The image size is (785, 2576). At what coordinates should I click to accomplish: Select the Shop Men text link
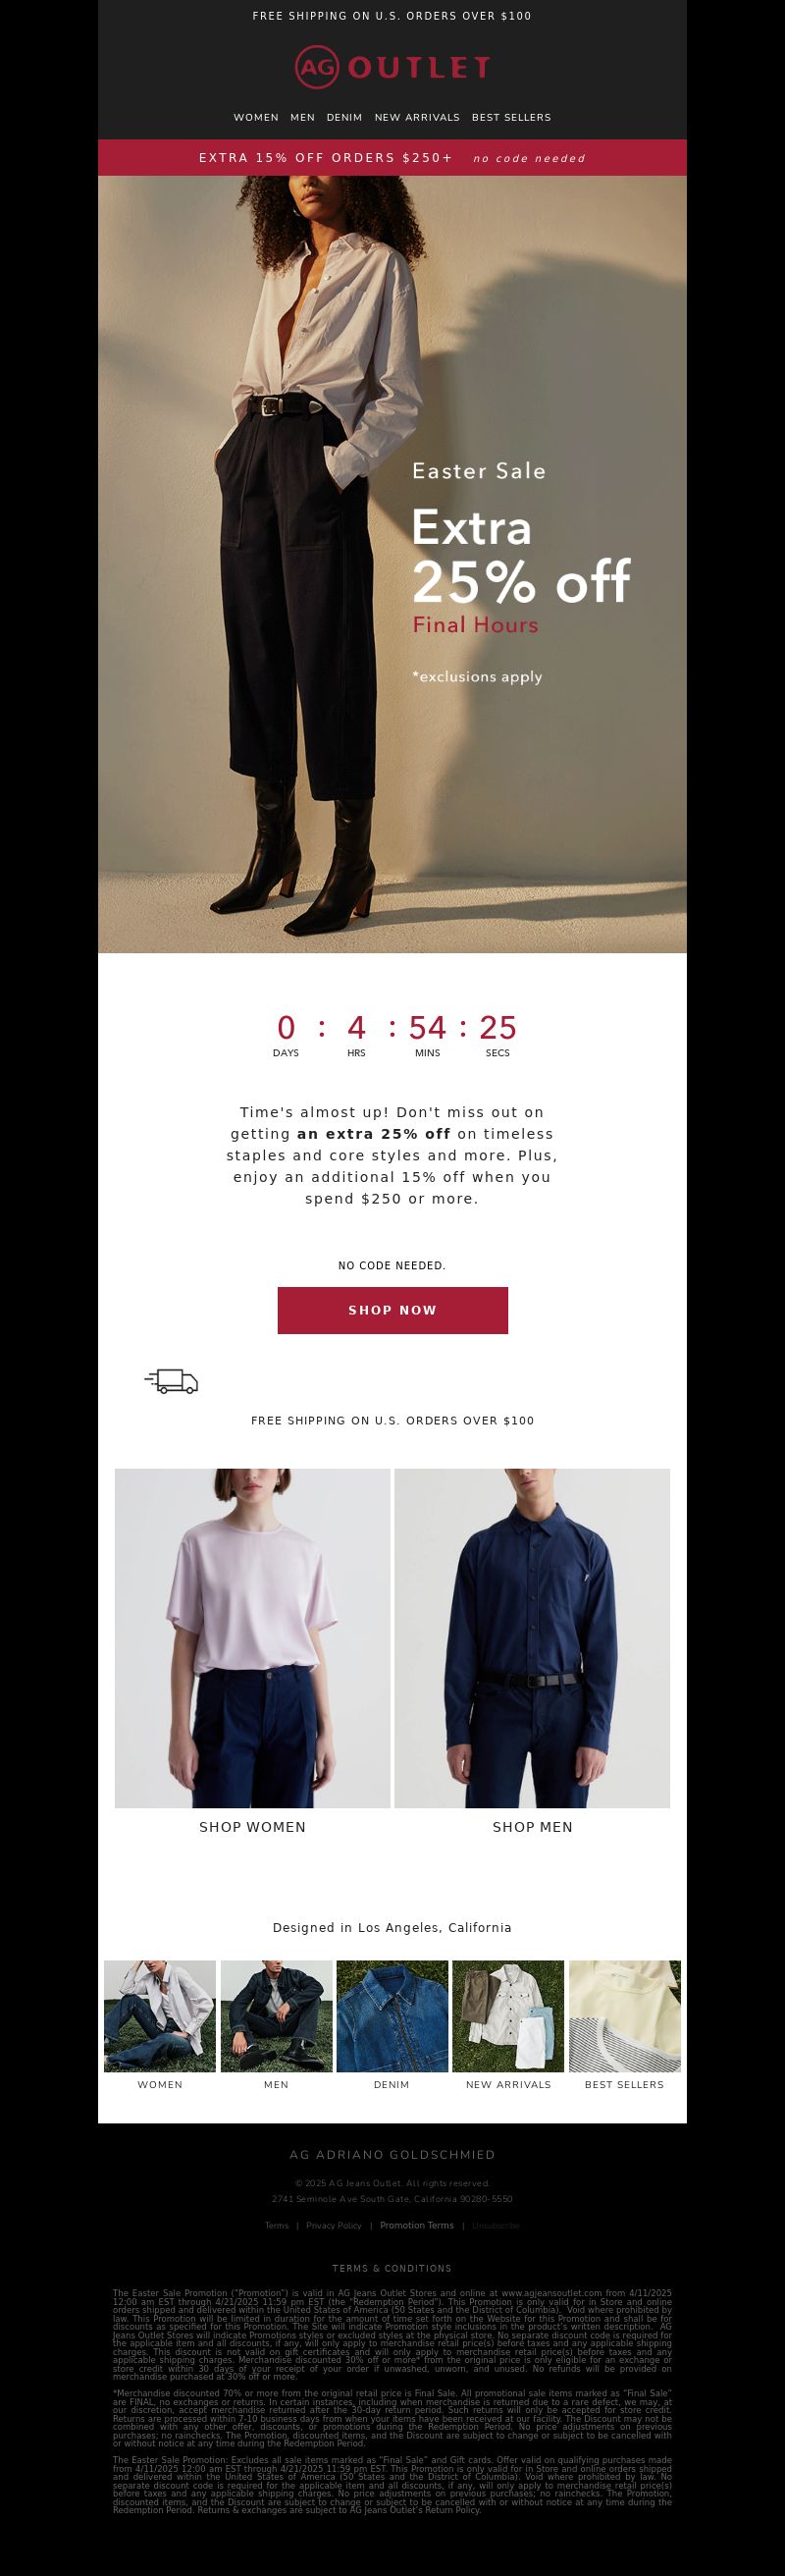pos(532,1827)
